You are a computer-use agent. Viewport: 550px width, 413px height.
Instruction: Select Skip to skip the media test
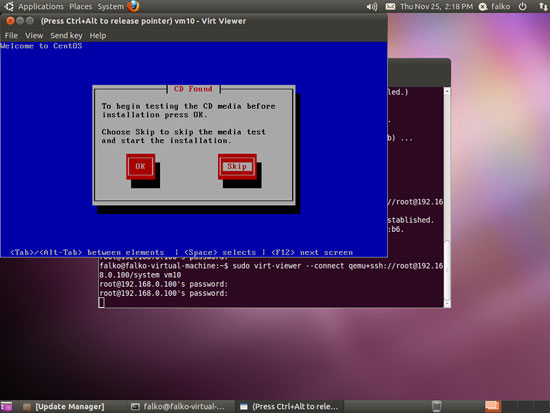pos(237,166)
